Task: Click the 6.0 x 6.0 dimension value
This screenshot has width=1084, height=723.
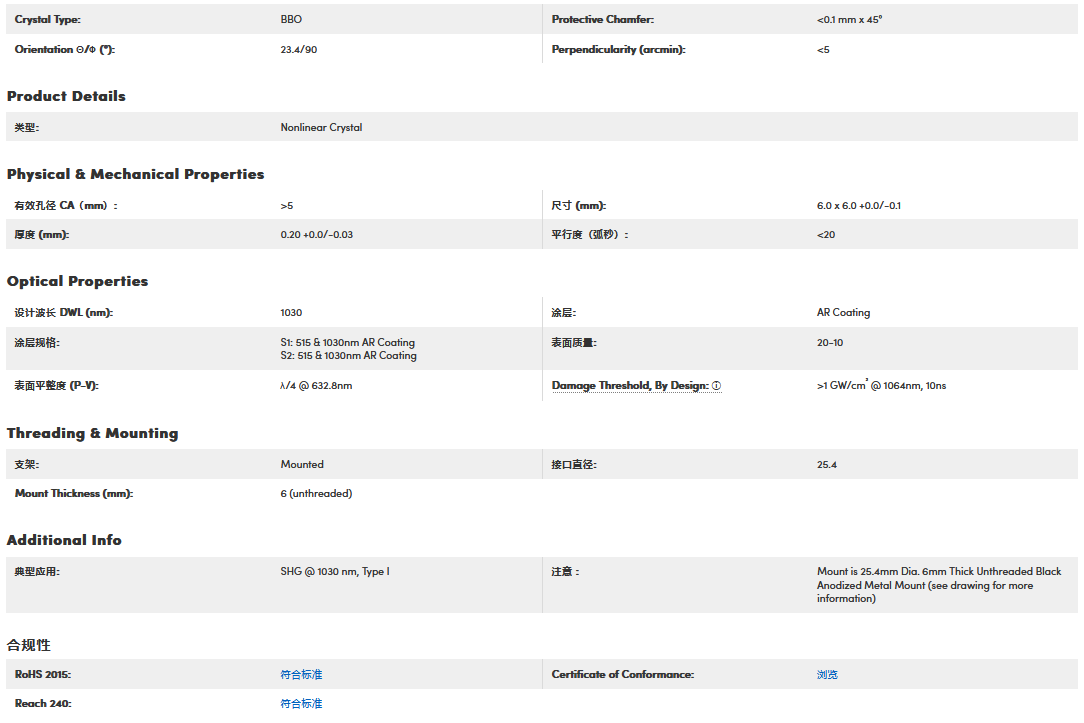Action: pyautogui.click(x=858, y=206)
